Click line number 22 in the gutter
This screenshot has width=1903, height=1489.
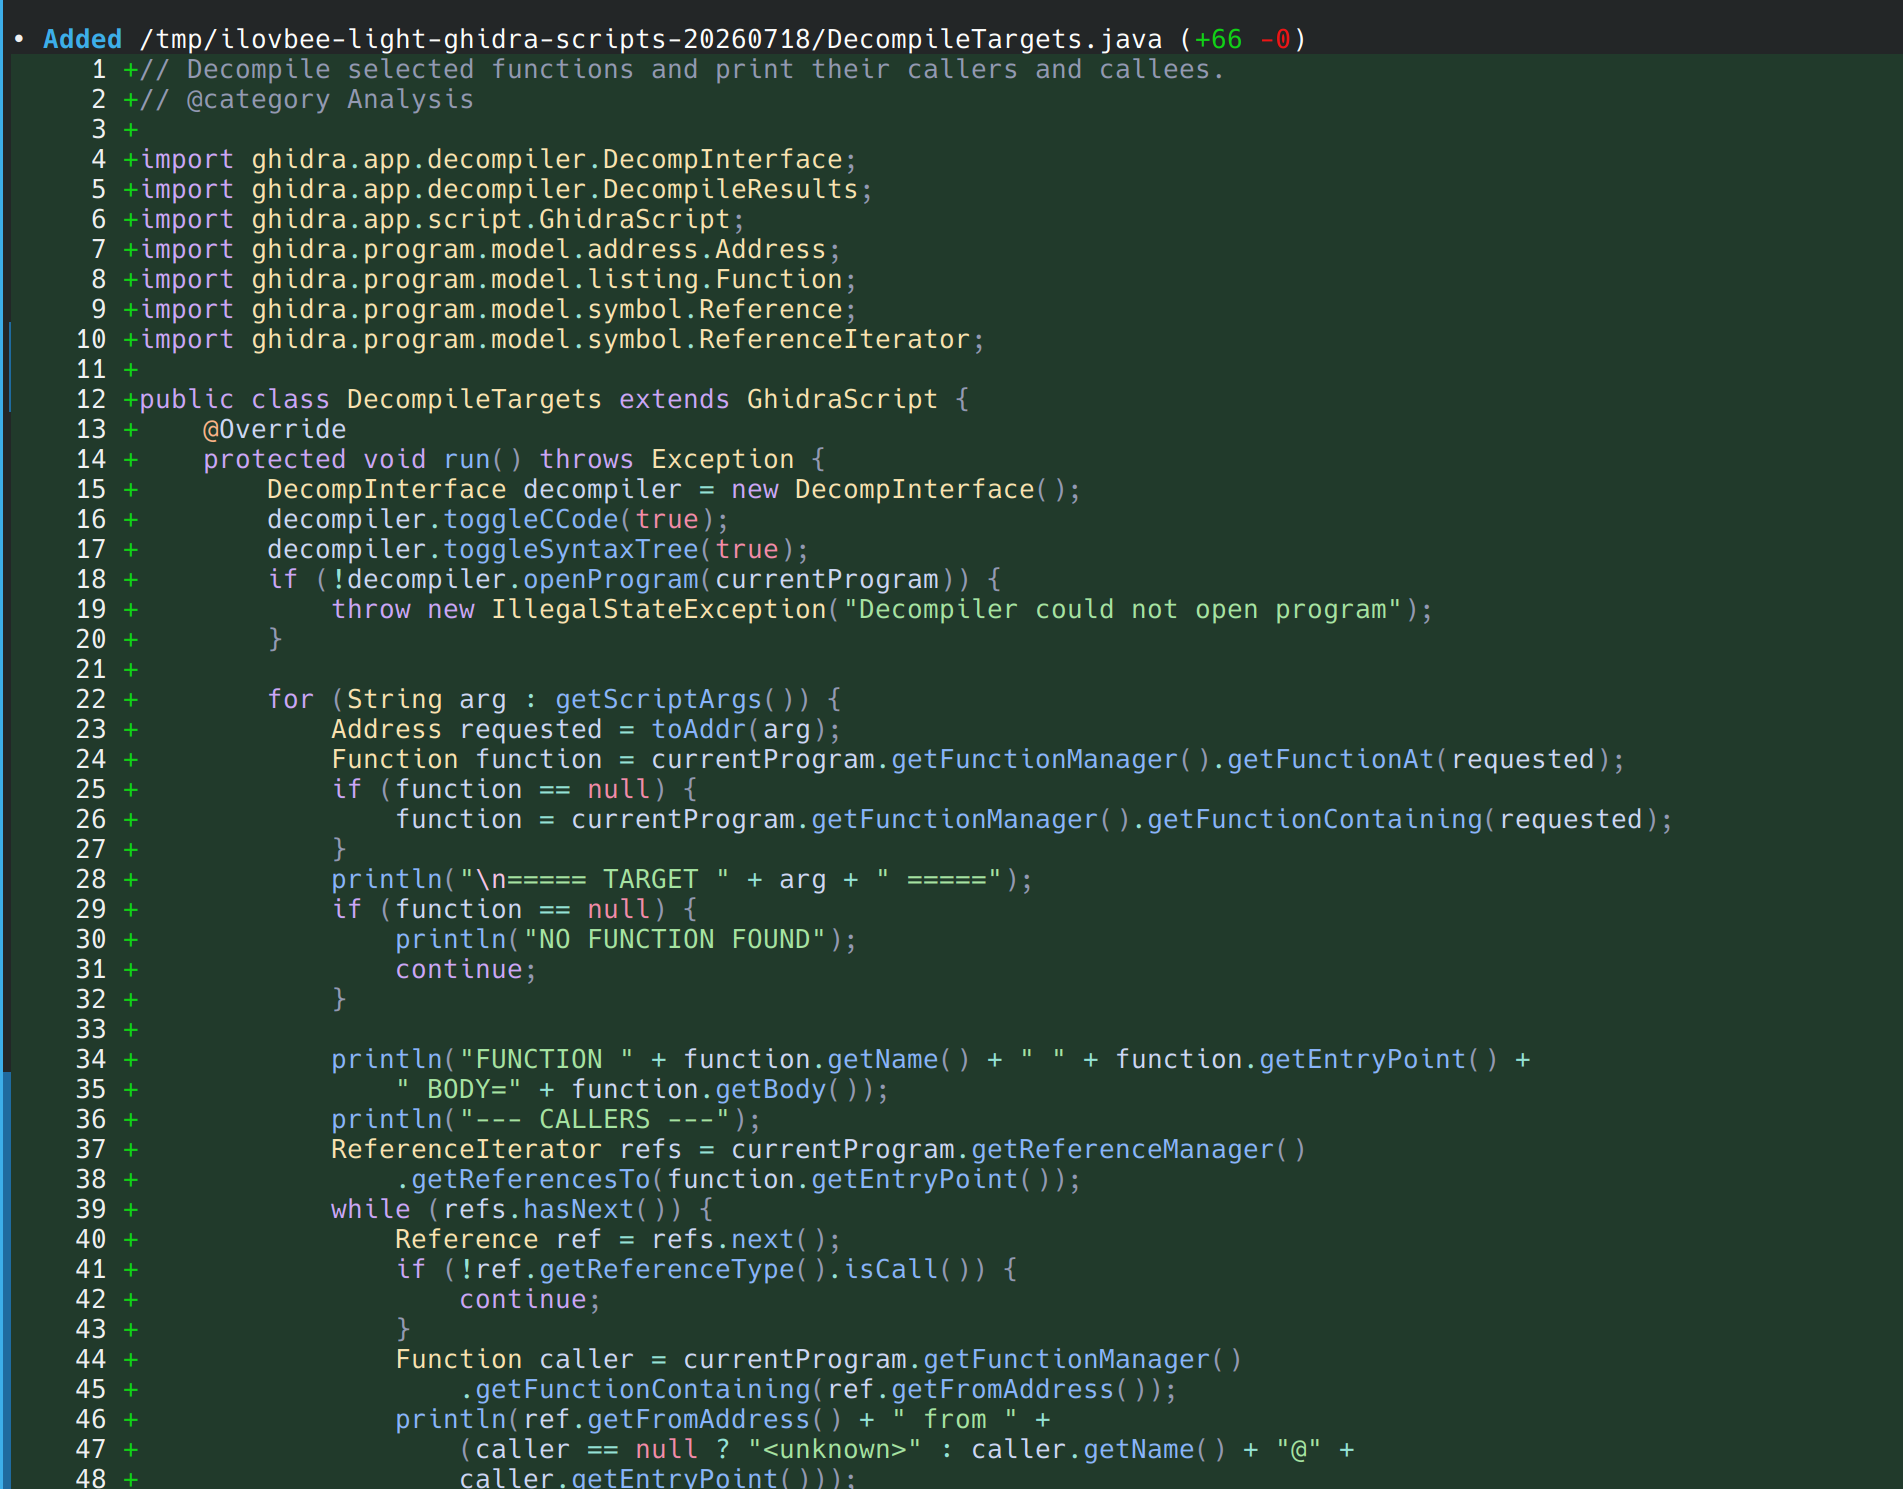tap(91, 699)
